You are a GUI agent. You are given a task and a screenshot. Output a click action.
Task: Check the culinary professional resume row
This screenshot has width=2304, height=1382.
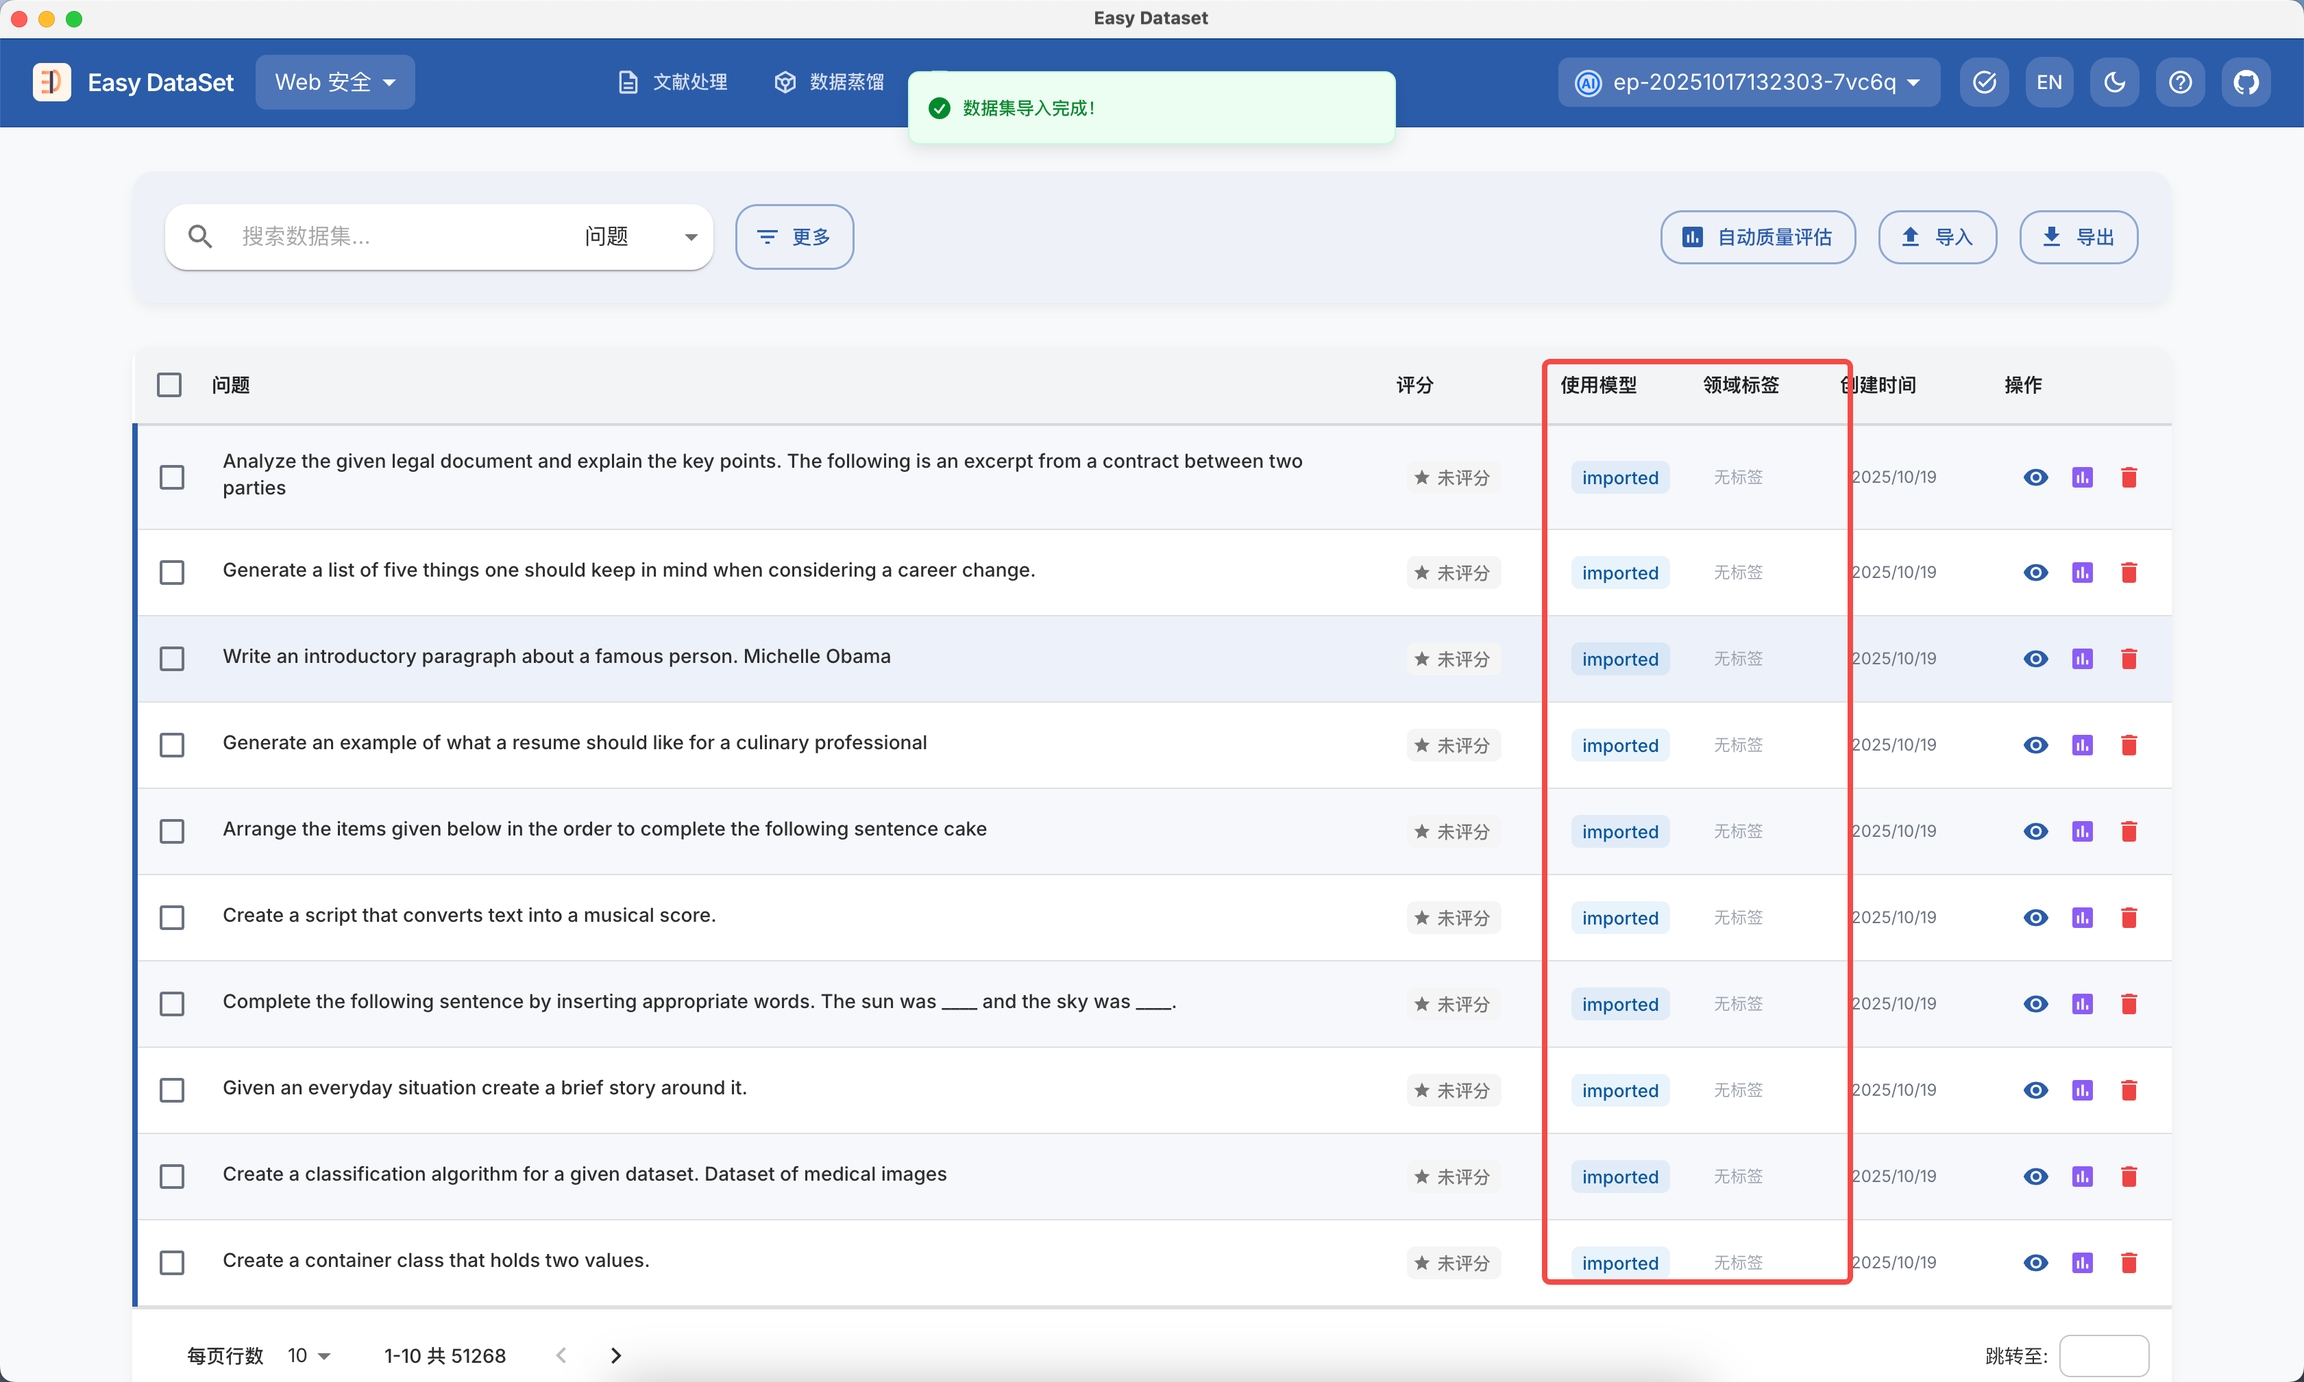[172, 745]
